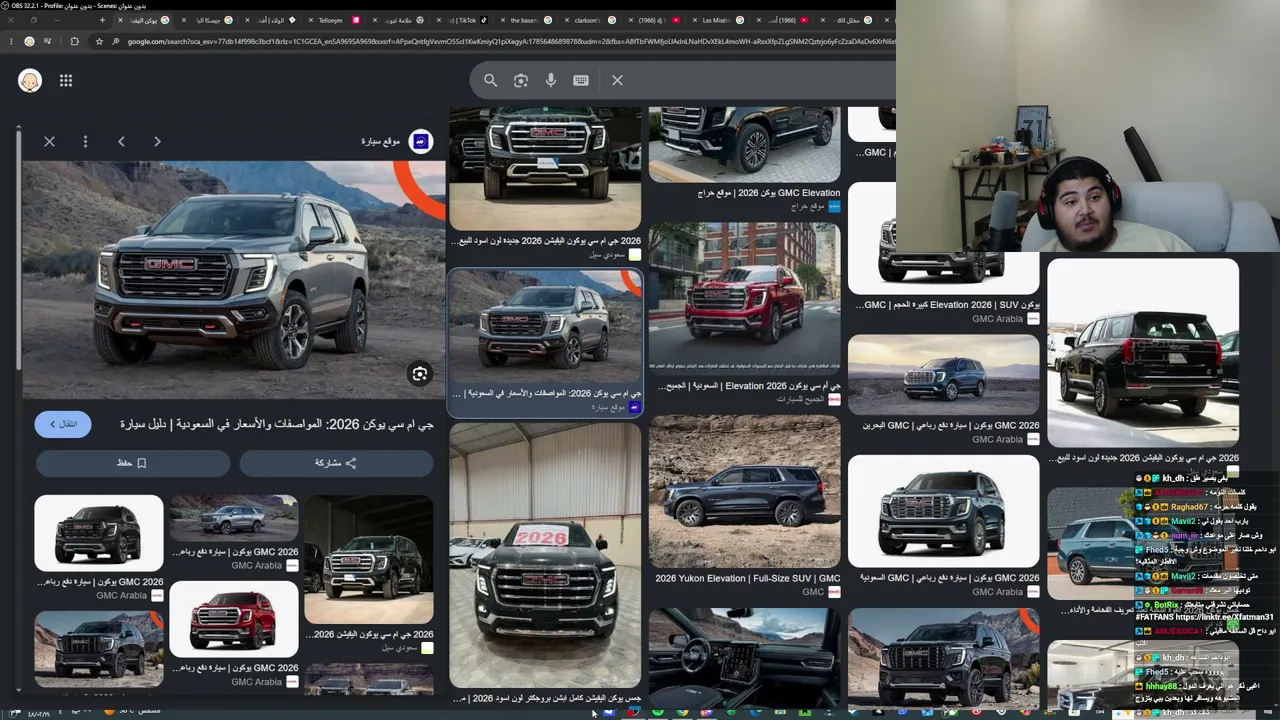The height and width of the screenshot is (720, 1280).
Task: Open the #FATFANS linktr.ee link in chat
Action: (1205, 617)
